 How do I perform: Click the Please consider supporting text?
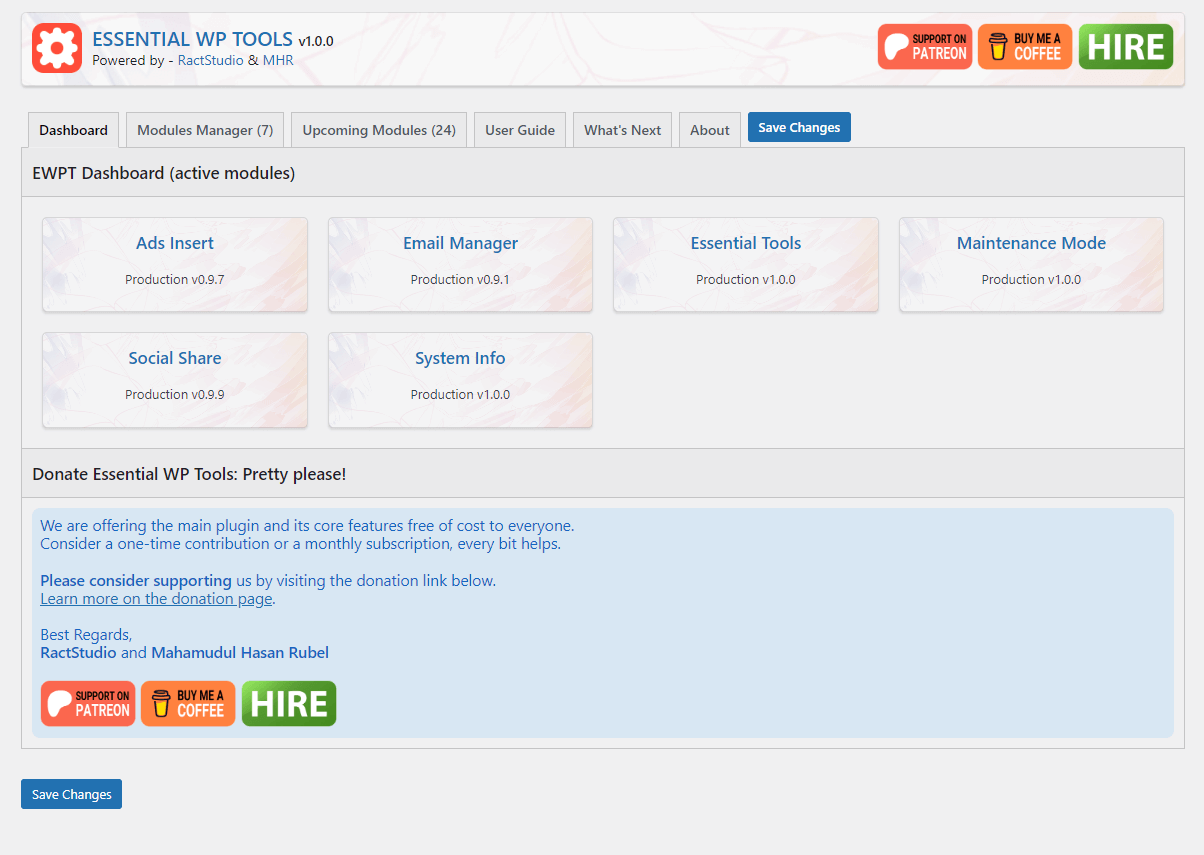point(136,581)
